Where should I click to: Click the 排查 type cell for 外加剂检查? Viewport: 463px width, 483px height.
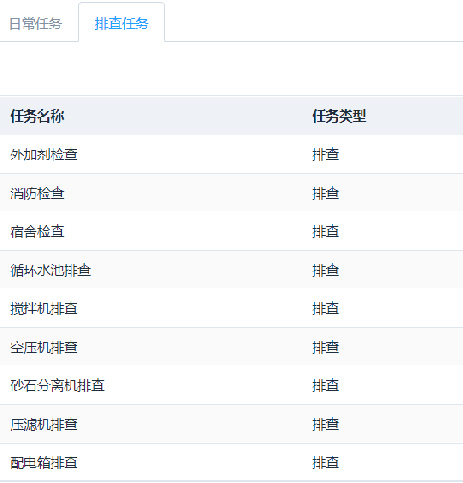coord(326,154)
